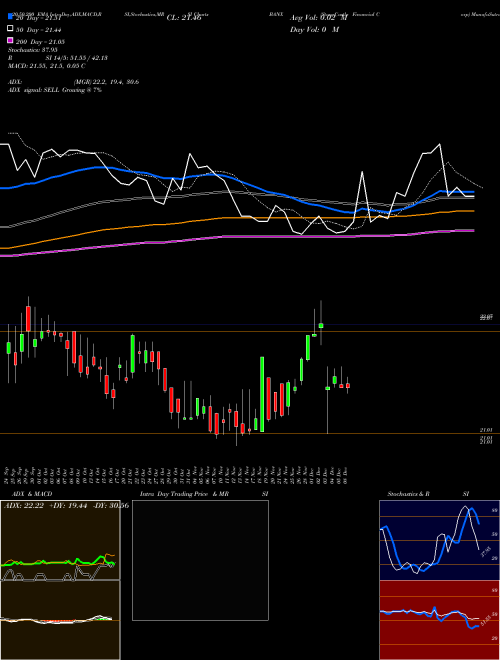This screenshot has width=500, height=660.
Task: Click the 'Stochastics & R' panel title
Action: 408,494
